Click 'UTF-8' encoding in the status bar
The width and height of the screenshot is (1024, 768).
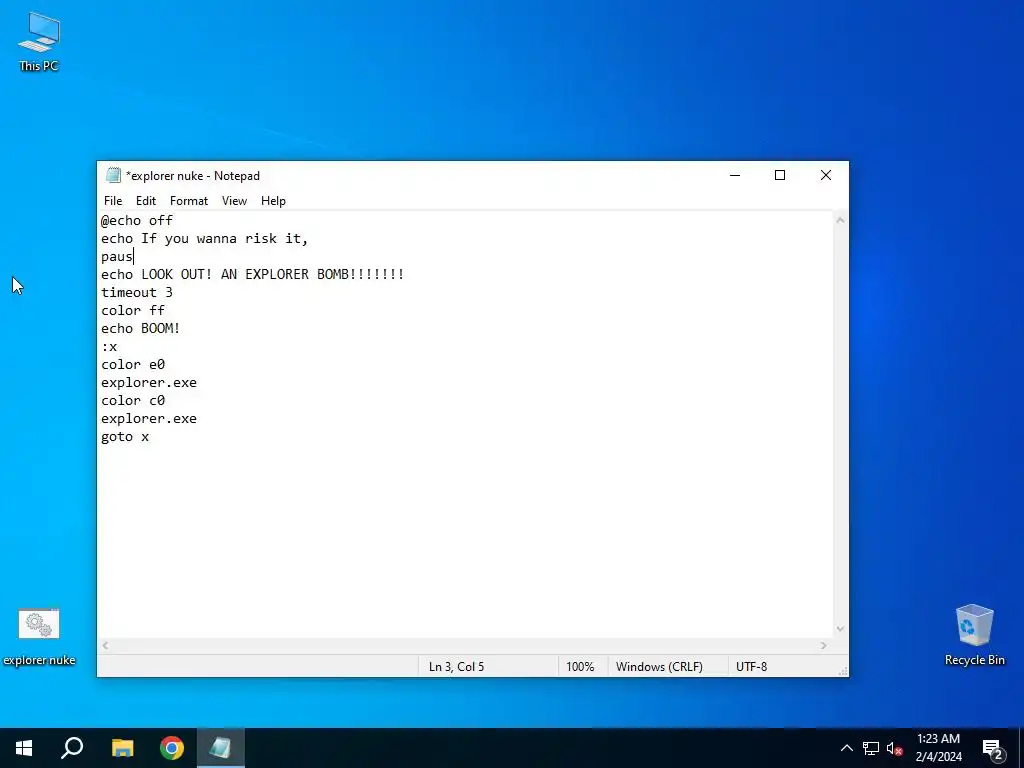click(x=752, y=667)
